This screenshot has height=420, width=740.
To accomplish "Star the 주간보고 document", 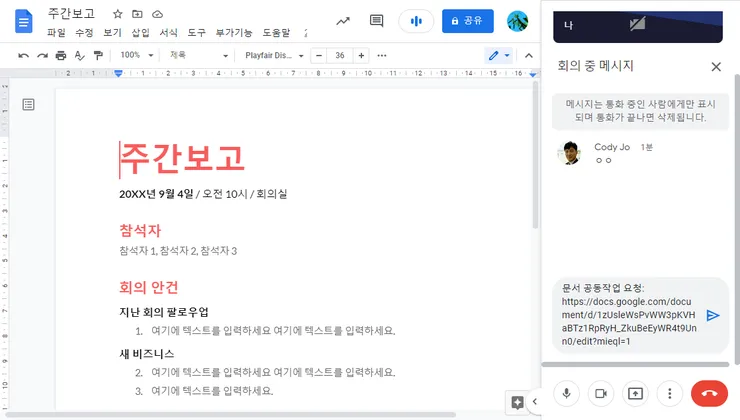I will pos(118,14).
